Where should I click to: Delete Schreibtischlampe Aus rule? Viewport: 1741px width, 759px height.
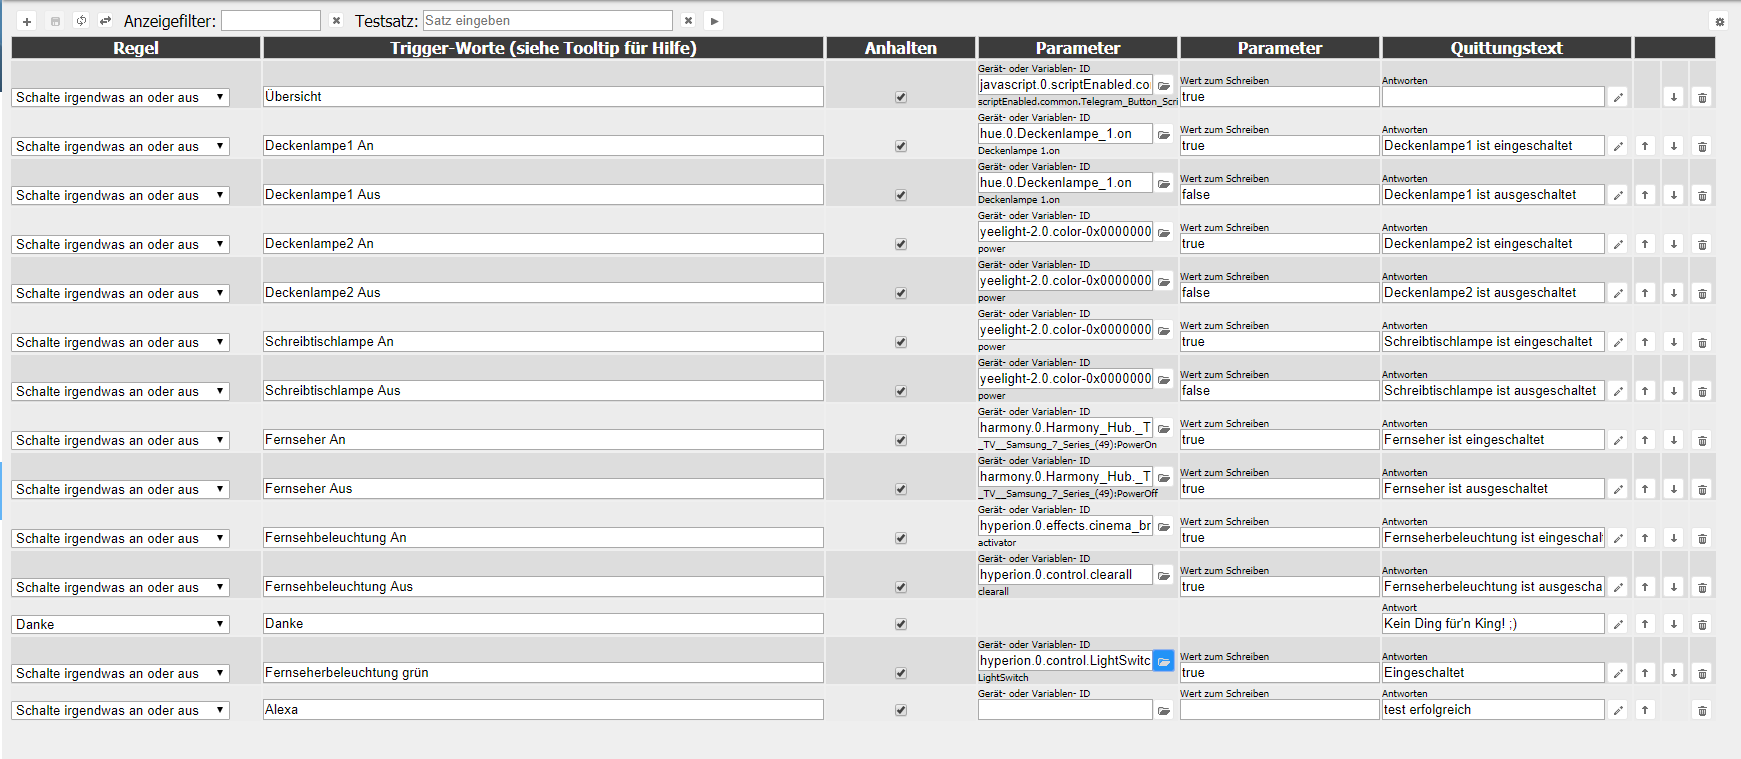pos(1702,391)
